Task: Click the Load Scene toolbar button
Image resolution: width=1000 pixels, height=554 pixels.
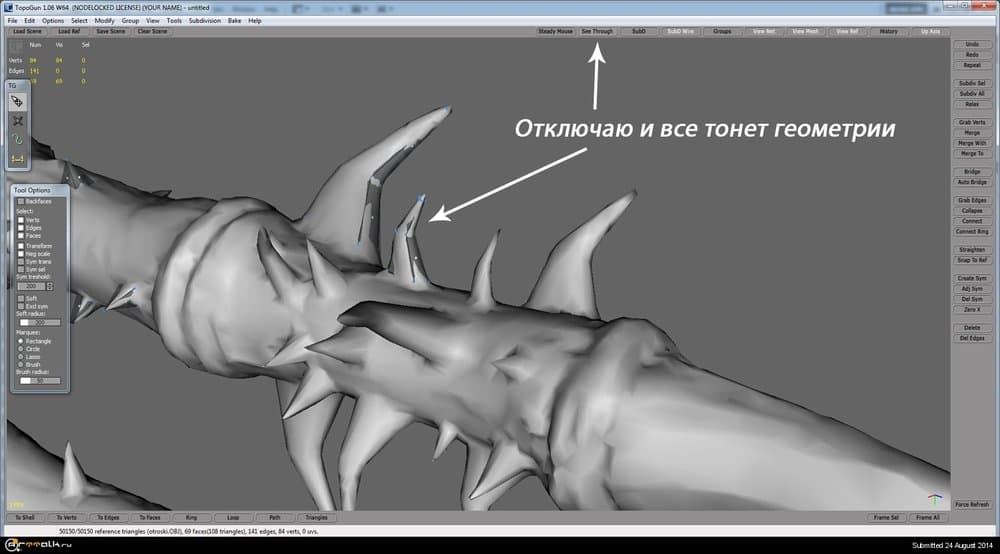Action: [x=26, y=31]
